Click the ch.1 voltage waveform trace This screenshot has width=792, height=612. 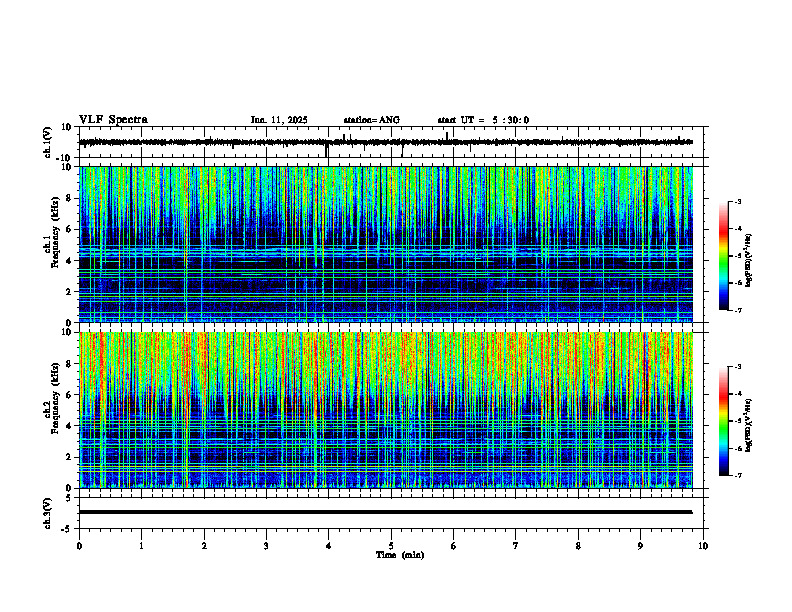[385, 142]
